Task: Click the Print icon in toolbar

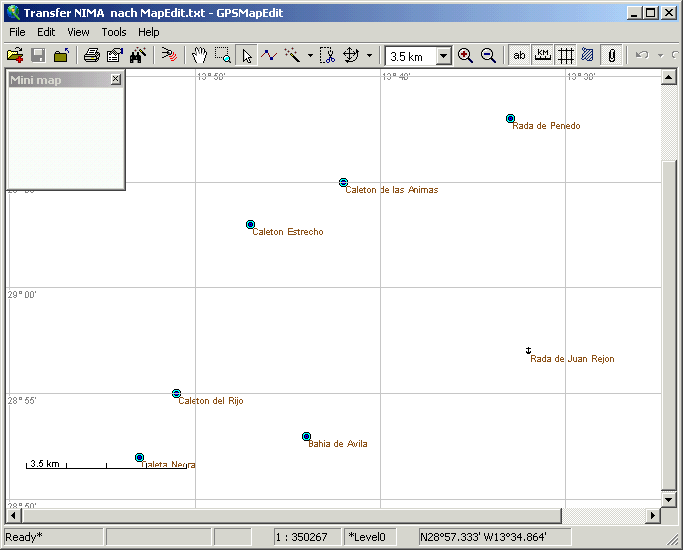Action: tap(91, 56)
